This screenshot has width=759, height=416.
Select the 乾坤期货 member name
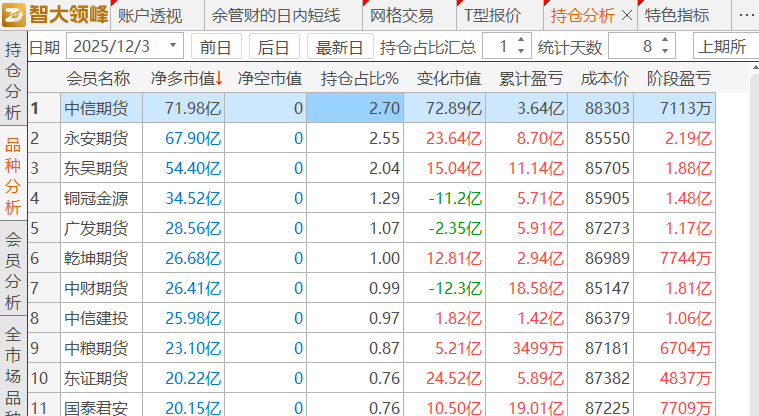(96, 259)
